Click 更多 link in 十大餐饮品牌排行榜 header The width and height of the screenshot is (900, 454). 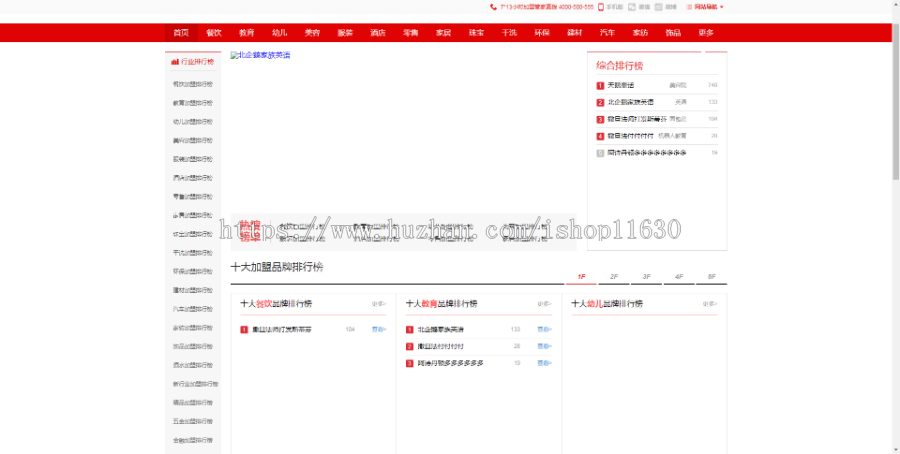click(379, 304)
